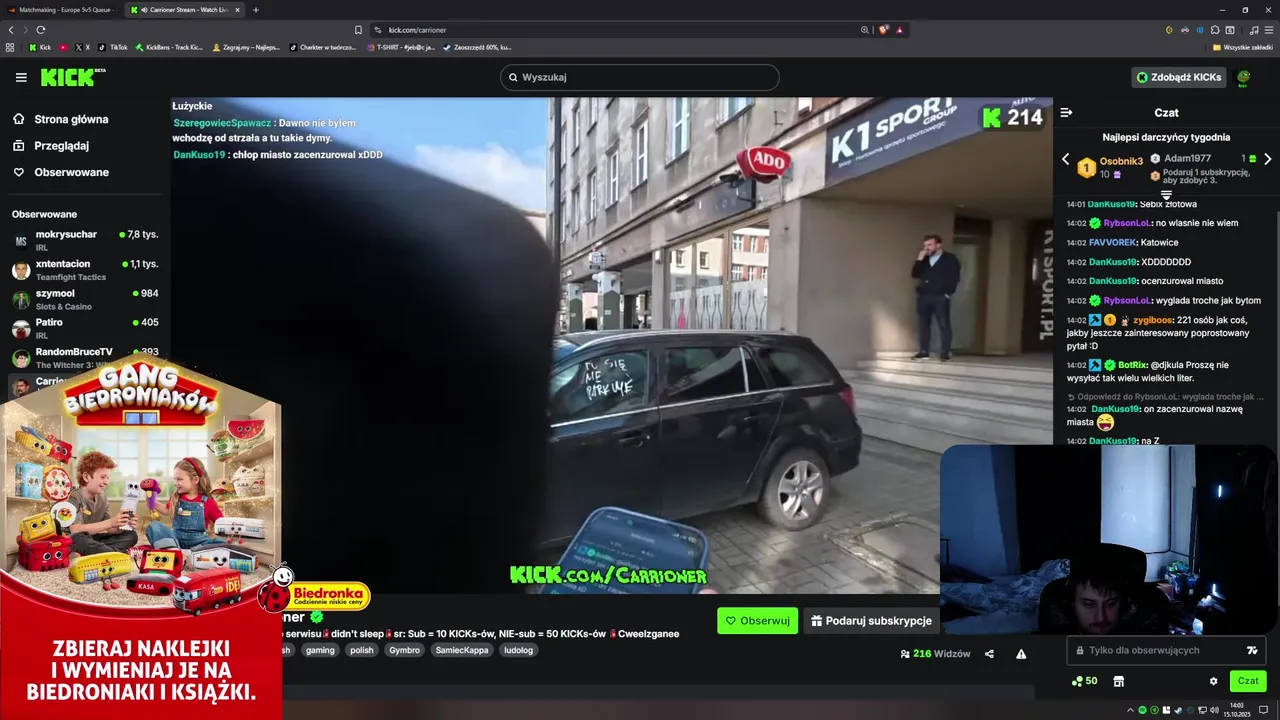This screenshot has height=720, width=1280.
Task: Click the streamer webcam picture-in-picture overlay
Action: [1109, 539]
